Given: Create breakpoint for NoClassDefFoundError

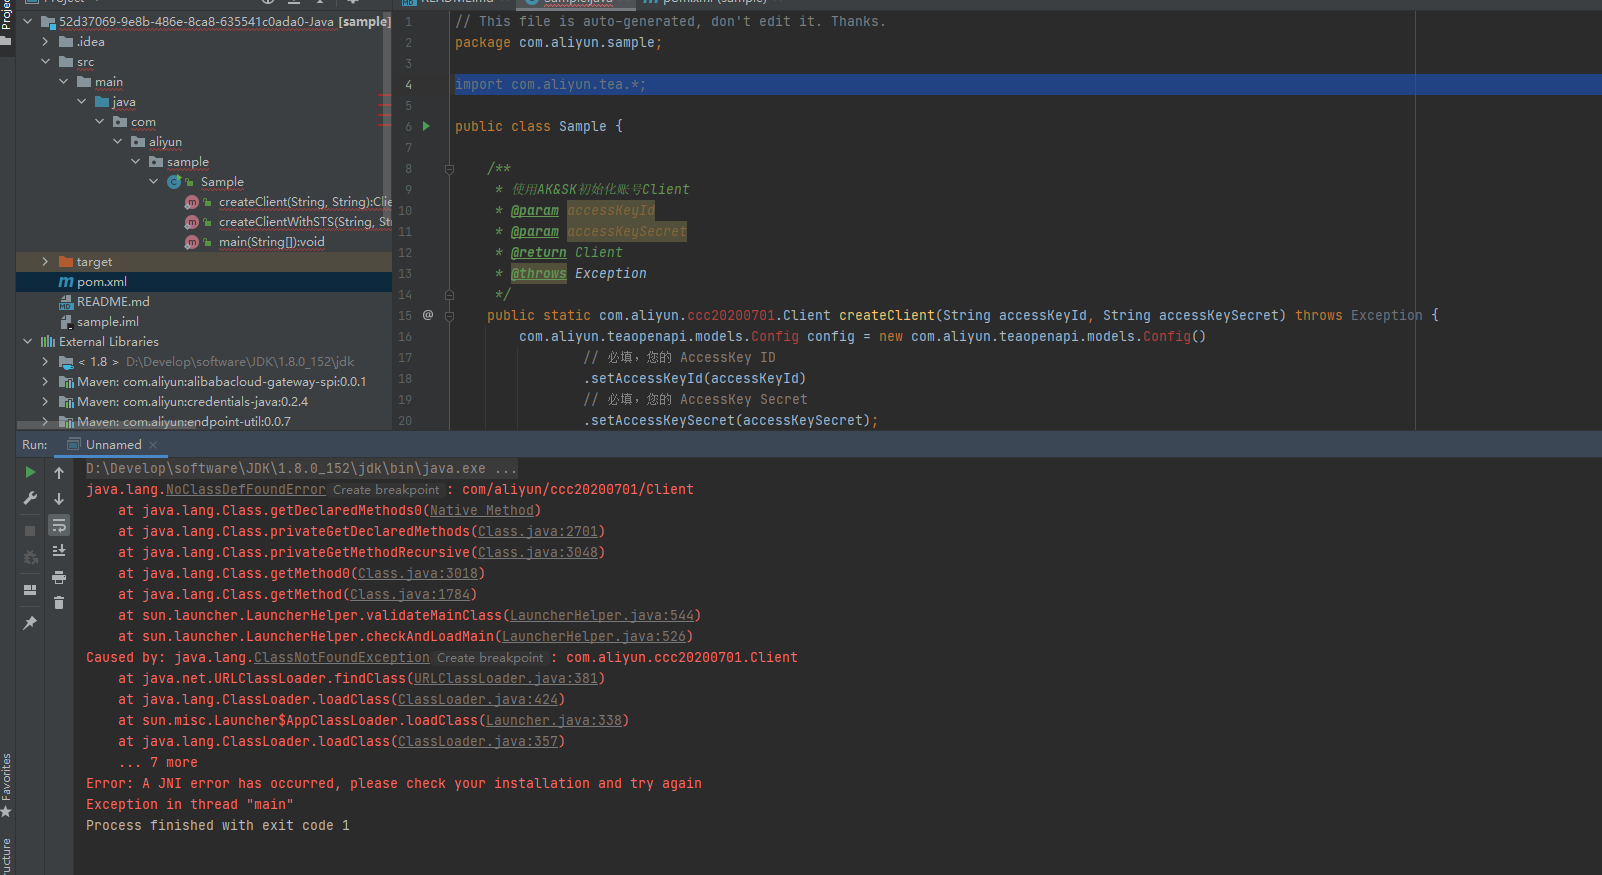Looking at the screenshot, I should point(386,490).
